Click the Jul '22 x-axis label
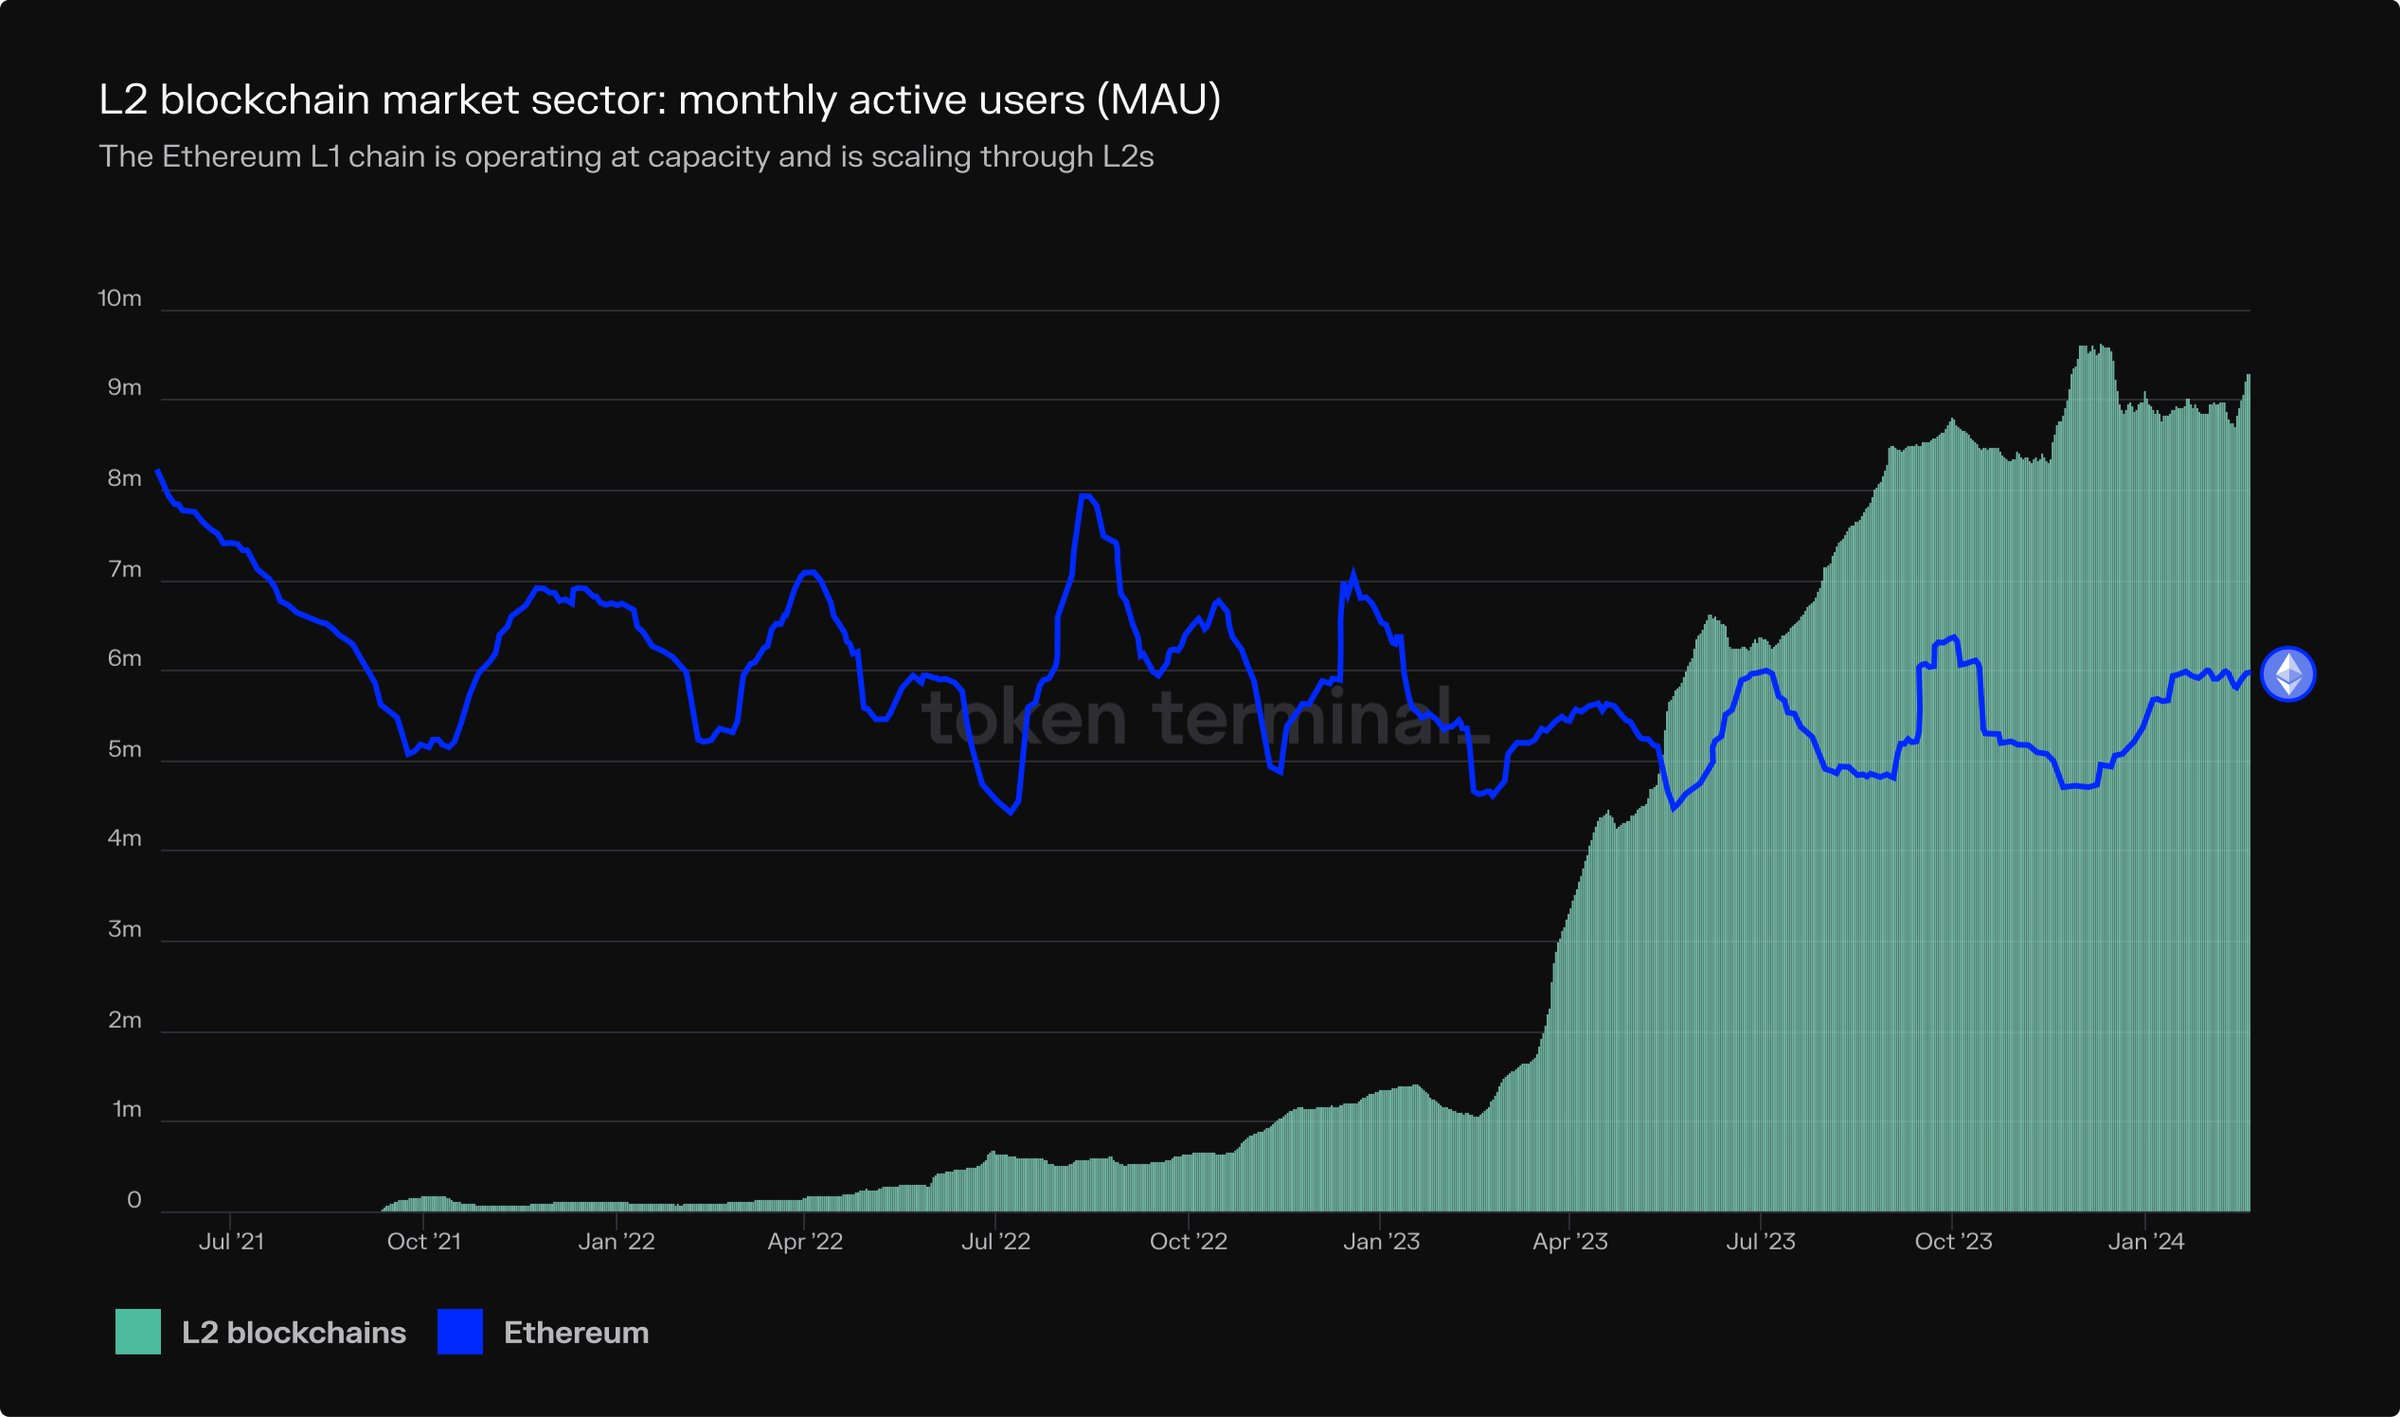 click(x=995, y=1241)
